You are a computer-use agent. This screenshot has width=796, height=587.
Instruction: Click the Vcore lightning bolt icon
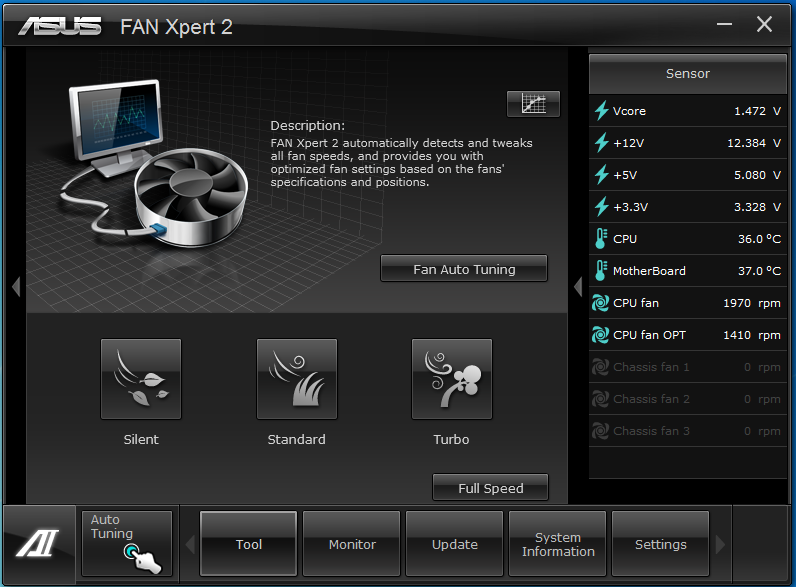(602, 111)
